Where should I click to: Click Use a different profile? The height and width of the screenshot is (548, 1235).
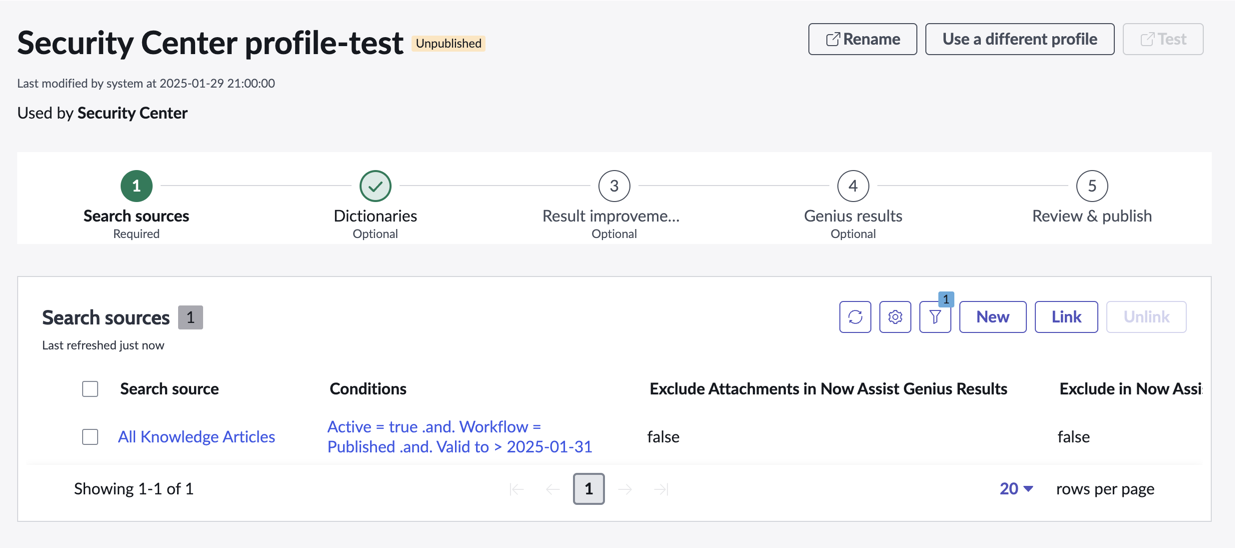tap(1020, 39)
